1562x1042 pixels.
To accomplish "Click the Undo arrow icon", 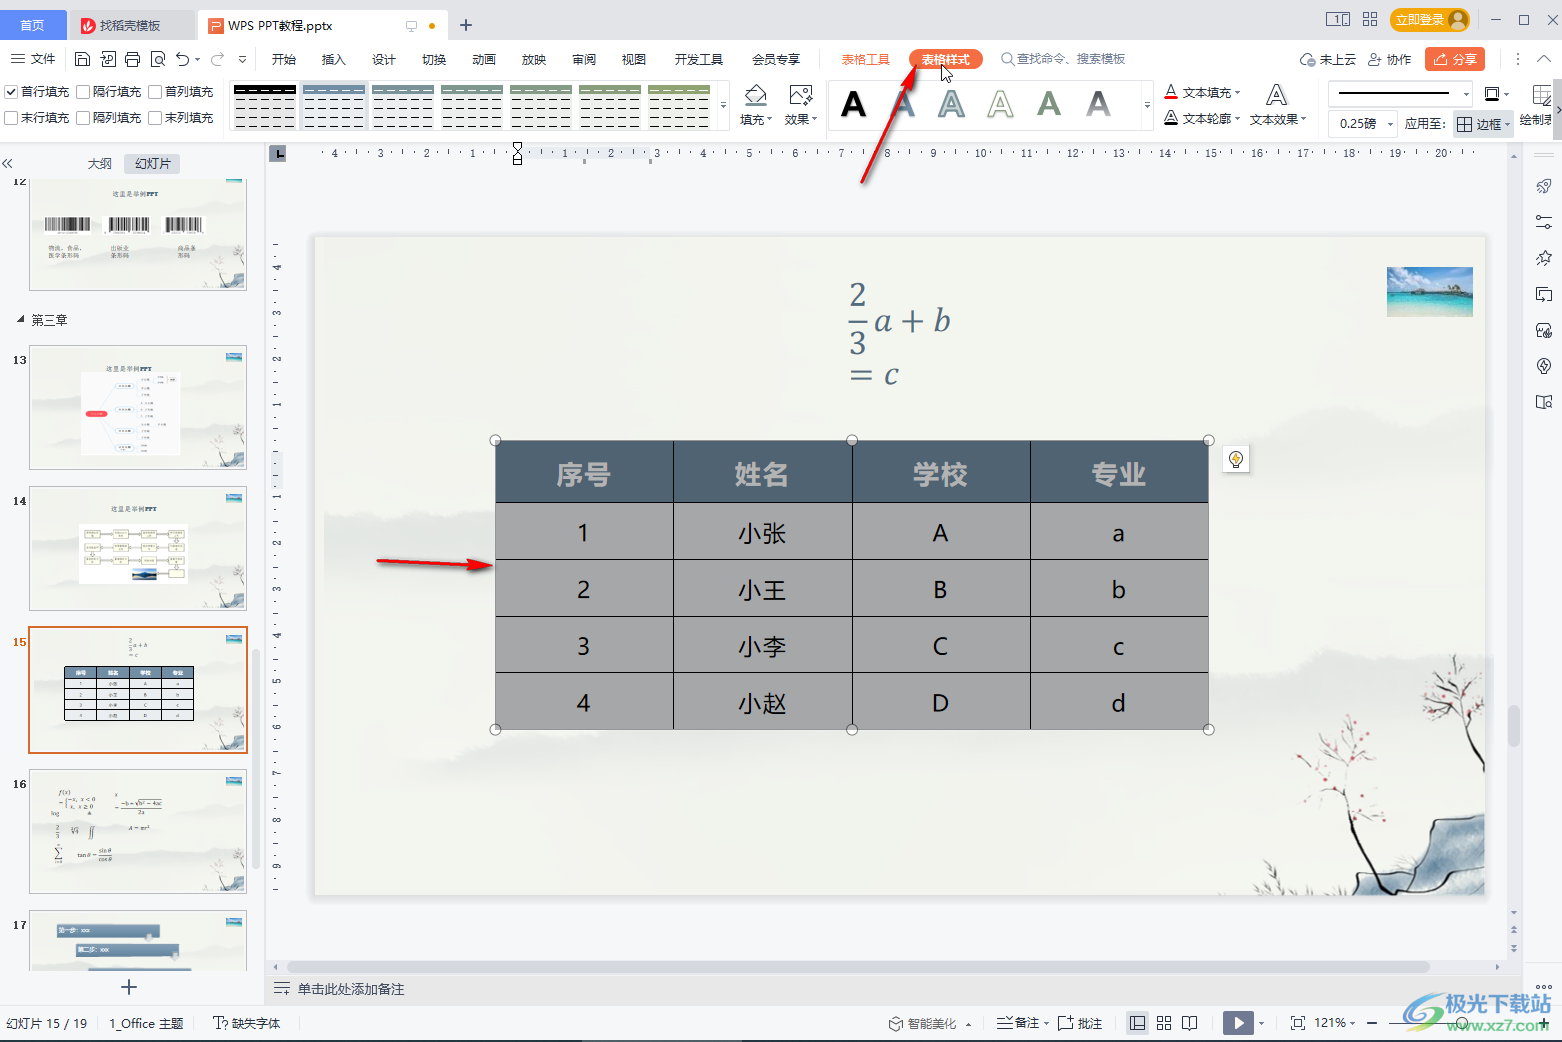I will [182, 59].
